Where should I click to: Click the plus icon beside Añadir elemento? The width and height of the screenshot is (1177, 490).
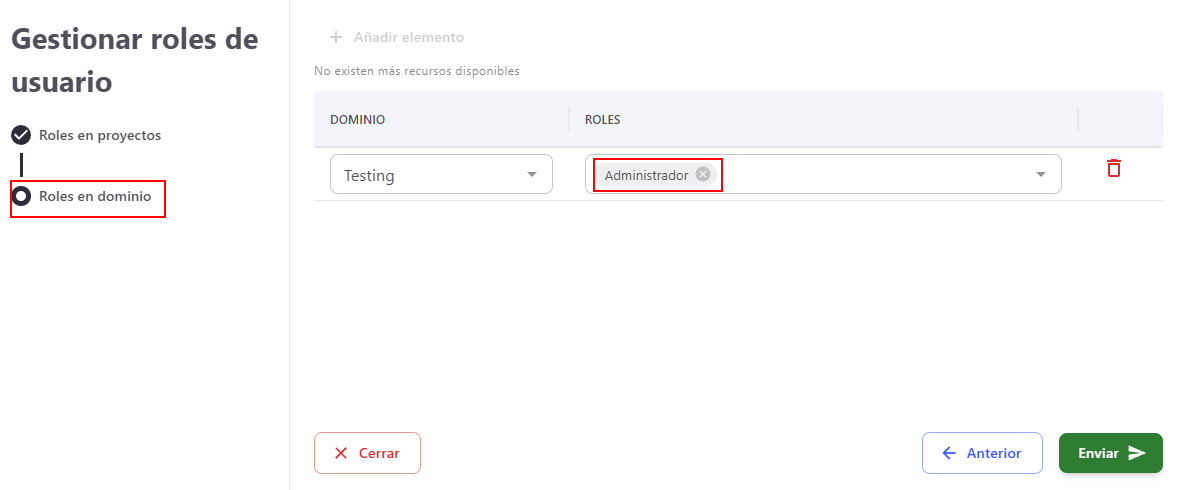coord(336,38)
